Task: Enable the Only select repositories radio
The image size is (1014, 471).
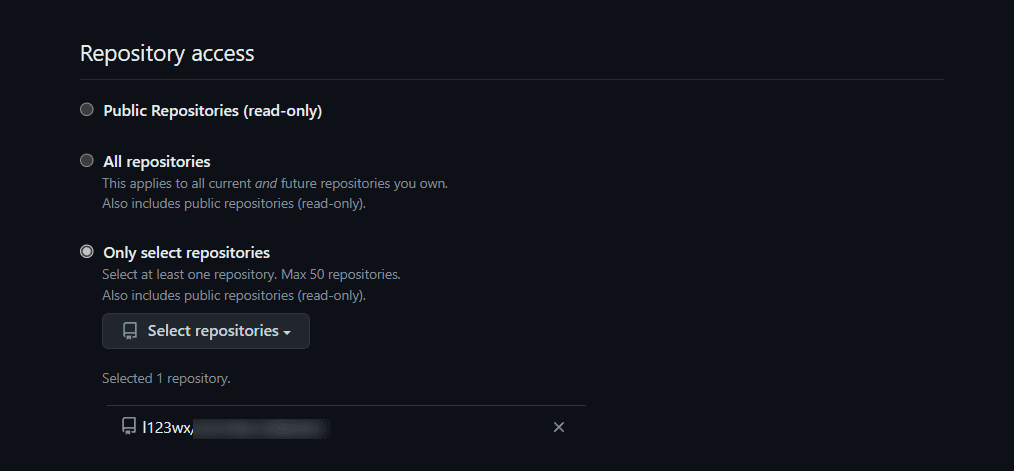Action: click(87, 252)
